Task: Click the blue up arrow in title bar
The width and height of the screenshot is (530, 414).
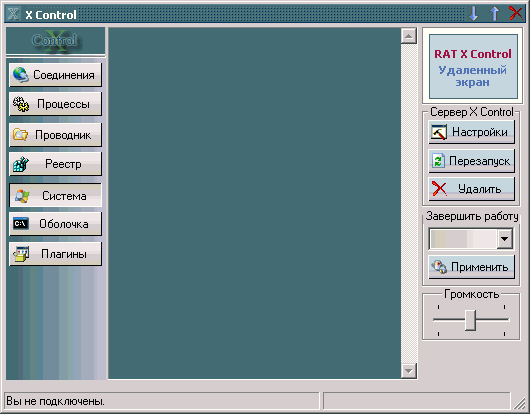Action: pyautogui.click(x=494, y=14)
